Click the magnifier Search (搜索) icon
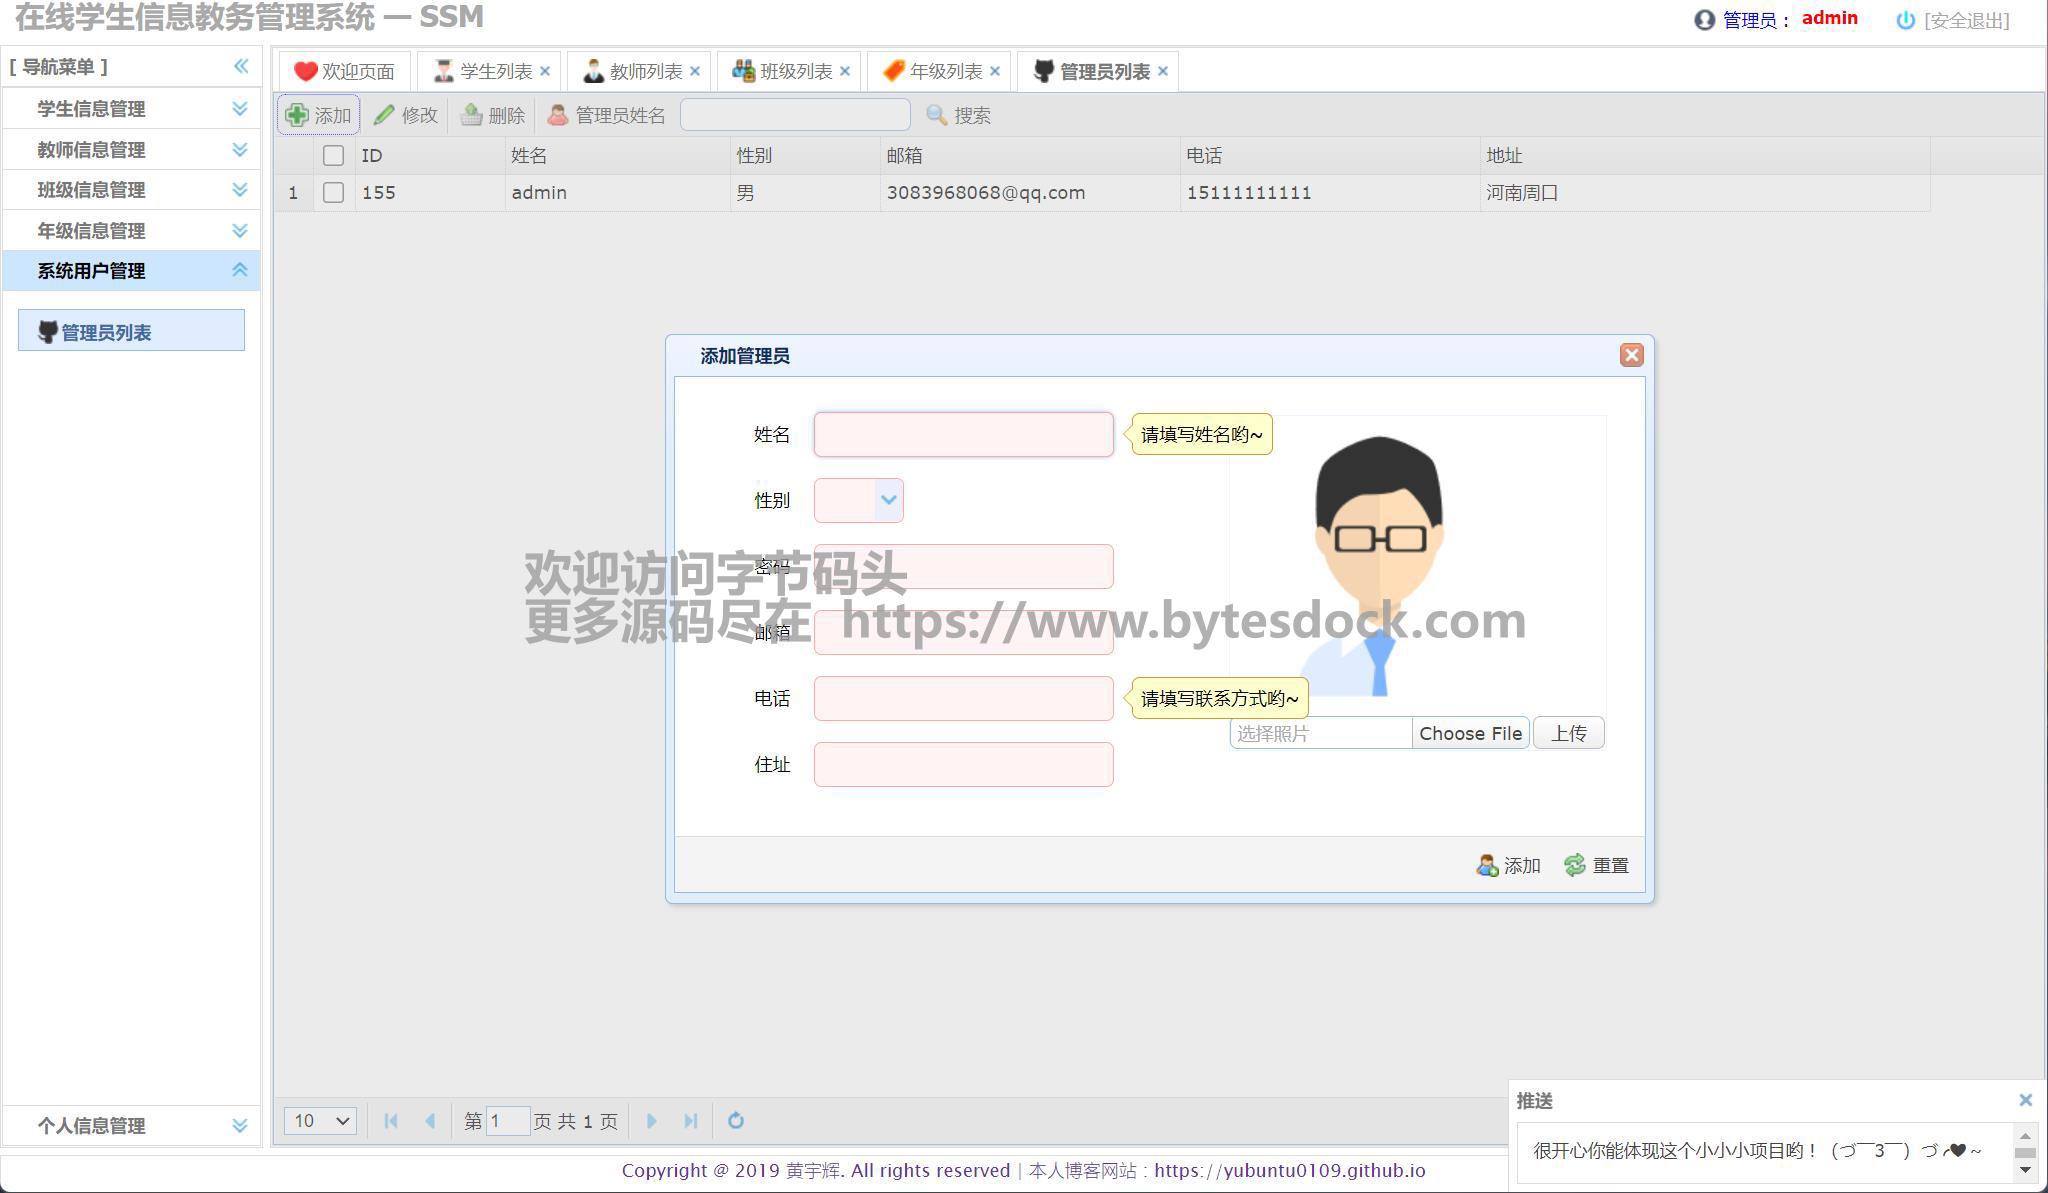 tap(936, 115)
